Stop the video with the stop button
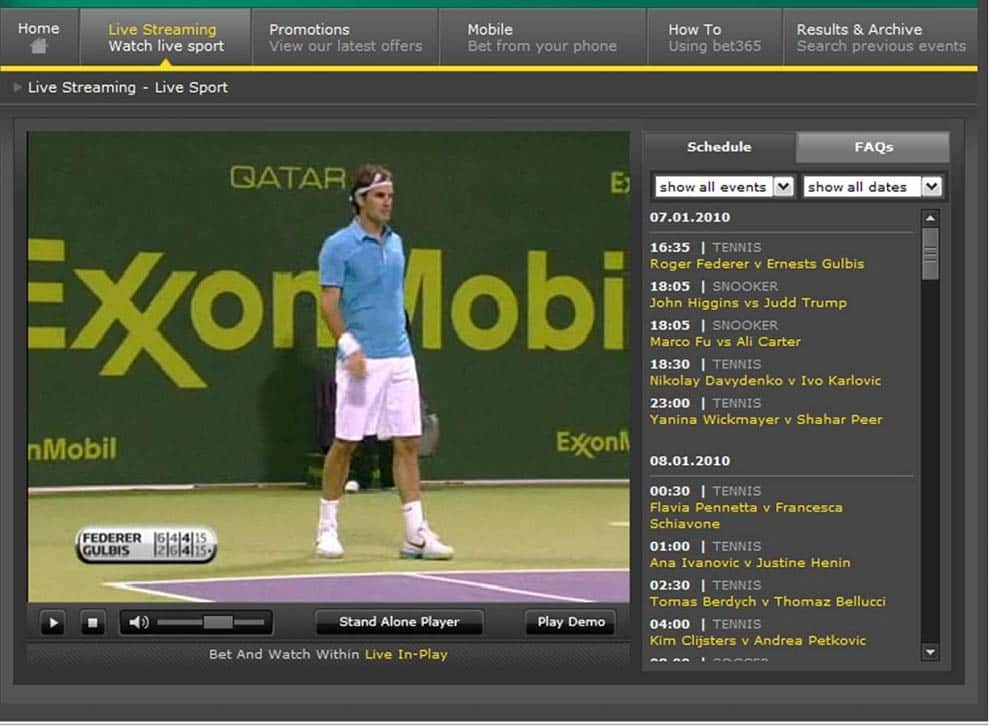989x726 pixels. (93, 623)
